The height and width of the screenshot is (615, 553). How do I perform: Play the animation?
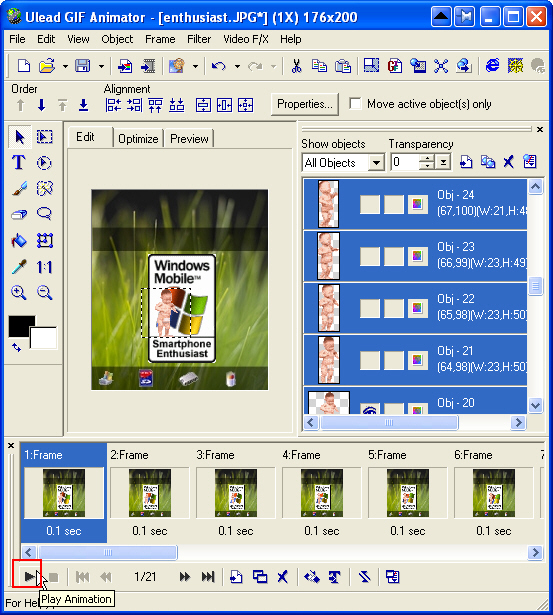click(x=28, y=577)
